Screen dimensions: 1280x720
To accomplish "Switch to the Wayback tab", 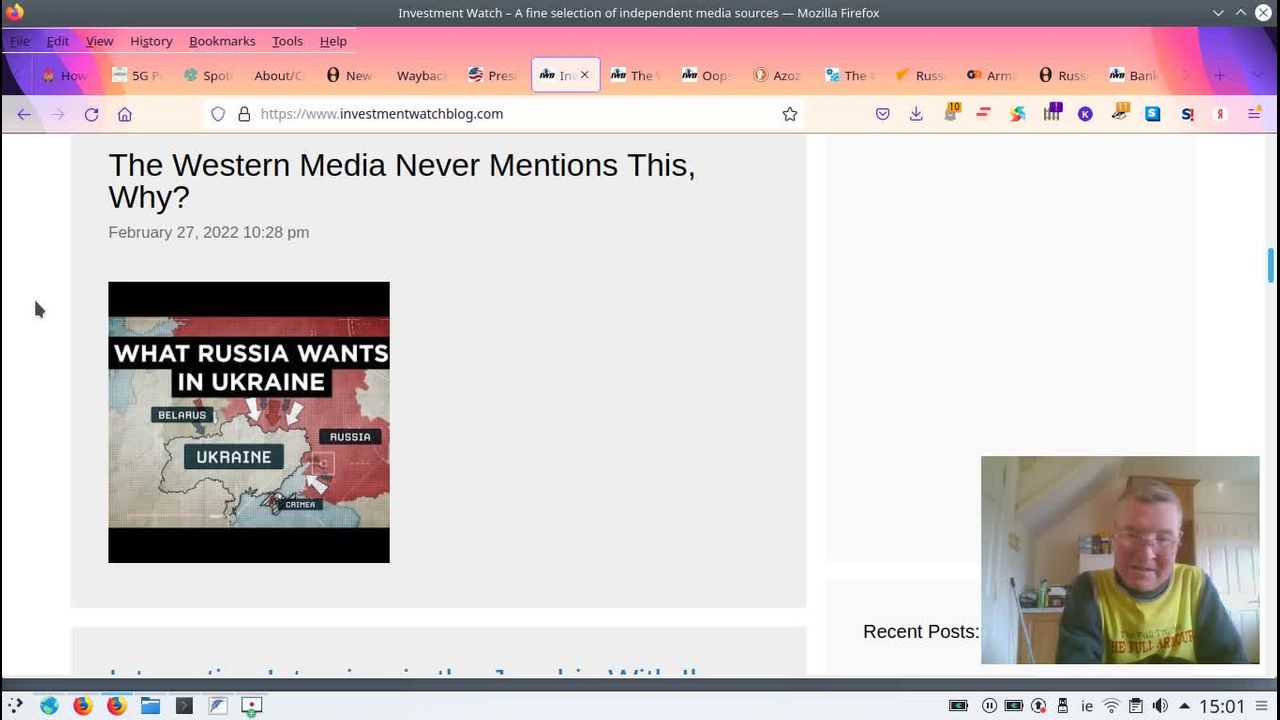I will coord(421,75).
